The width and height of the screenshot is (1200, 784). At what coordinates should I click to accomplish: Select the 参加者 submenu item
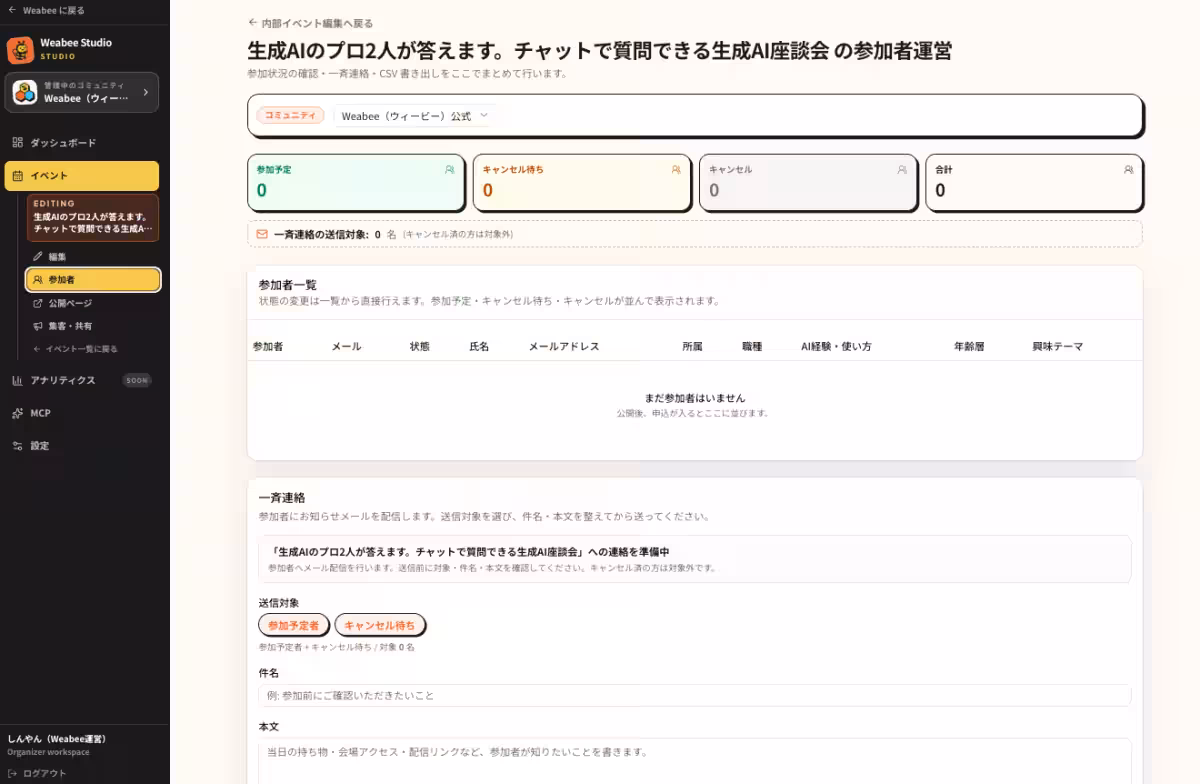(93, 280)
